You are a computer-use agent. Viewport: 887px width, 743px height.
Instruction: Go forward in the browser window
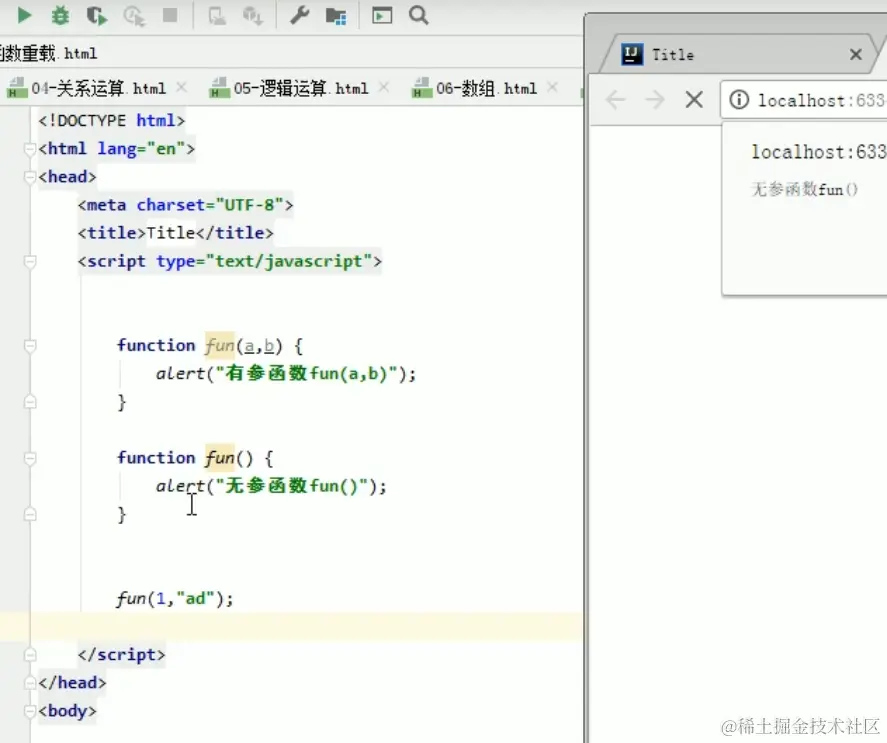(655, 100)
